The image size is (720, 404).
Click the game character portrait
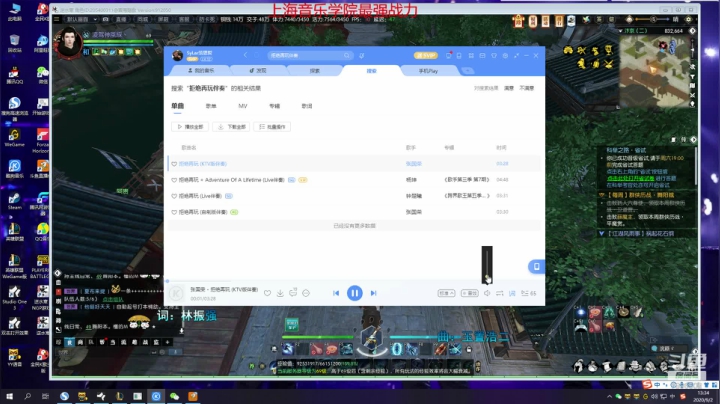tap(69, 42)
